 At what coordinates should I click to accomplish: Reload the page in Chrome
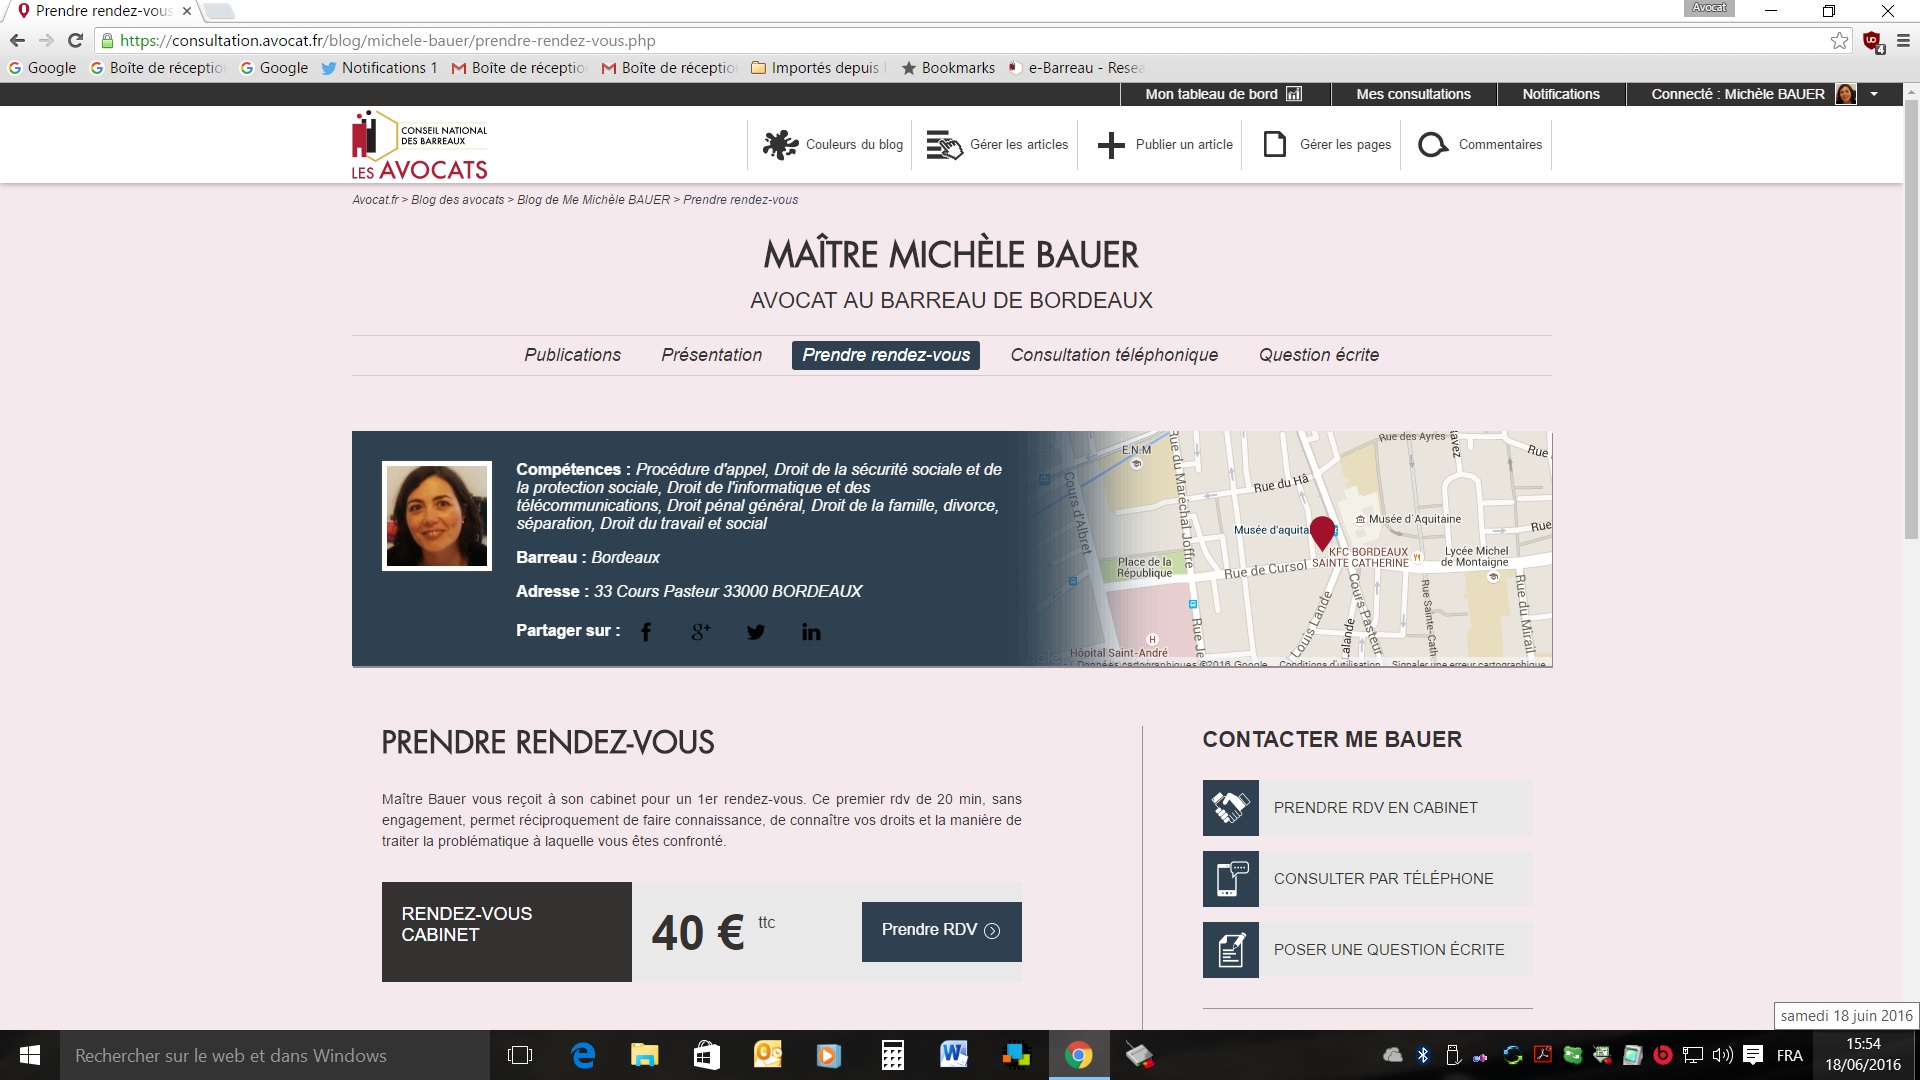[75, 41]
